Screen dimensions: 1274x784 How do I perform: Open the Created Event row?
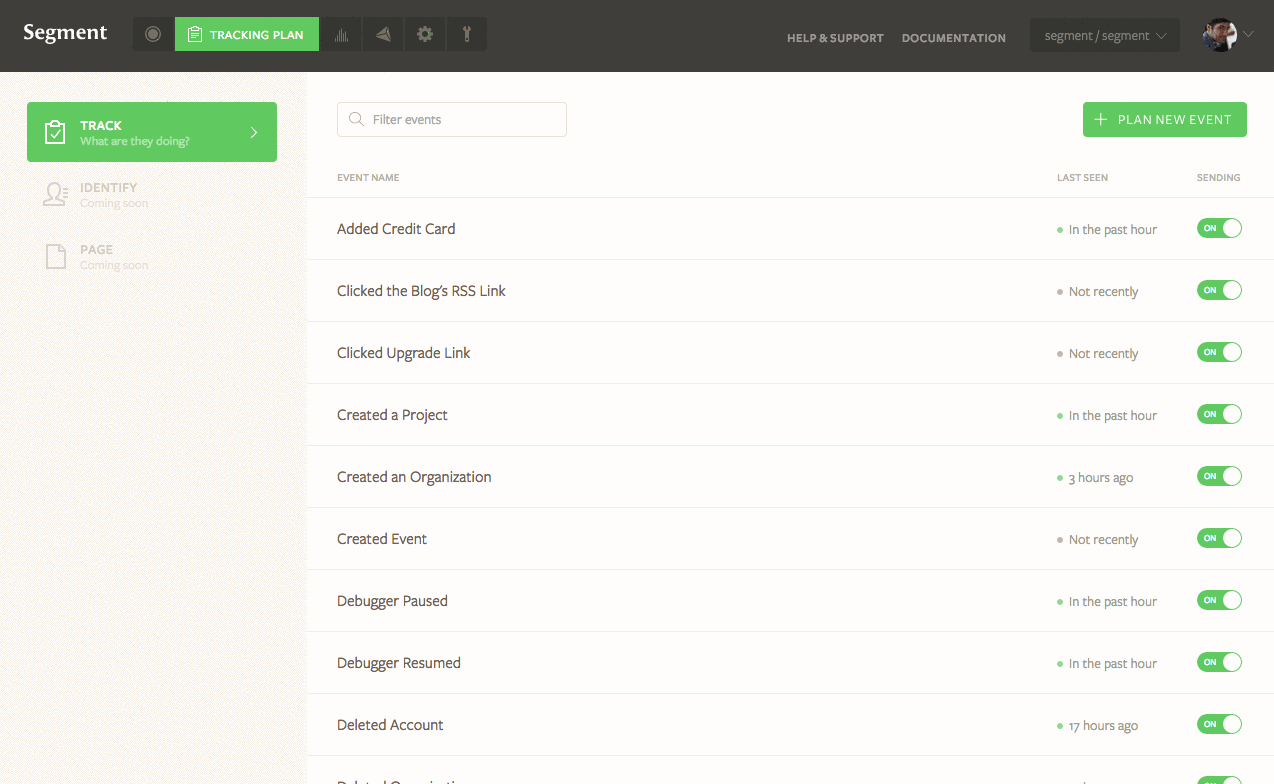(x=790, y=539)
